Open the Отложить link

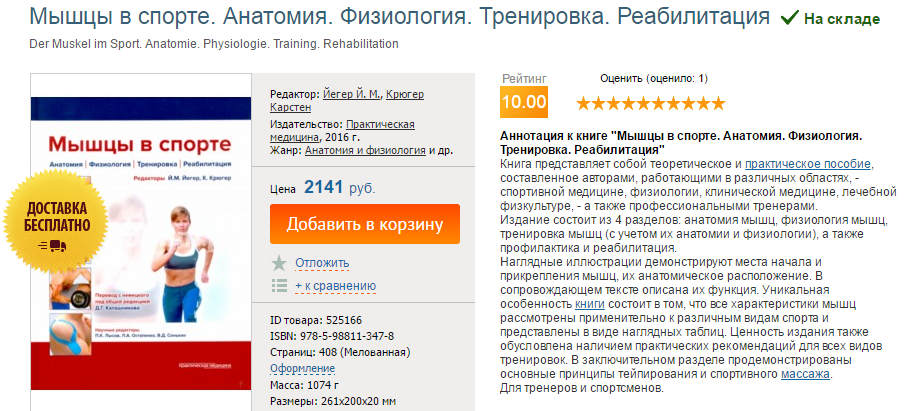[322, 262]
